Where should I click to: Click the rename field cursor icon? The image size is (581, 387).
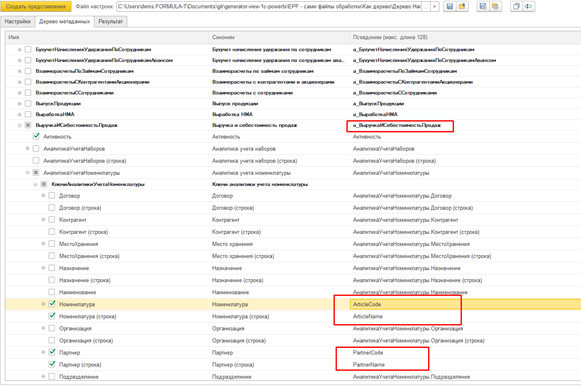(528, 6)
